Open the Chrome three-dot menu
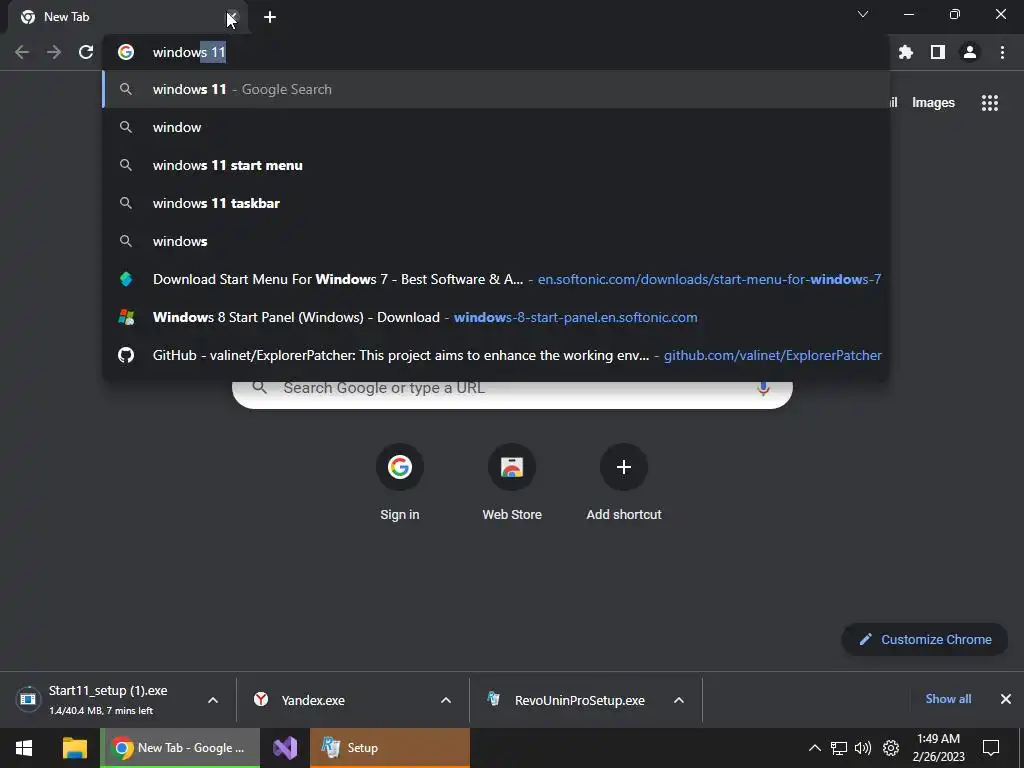The width and height of the screenshot is (1024, 768). pyautogui.click(x=1002, y=52)
